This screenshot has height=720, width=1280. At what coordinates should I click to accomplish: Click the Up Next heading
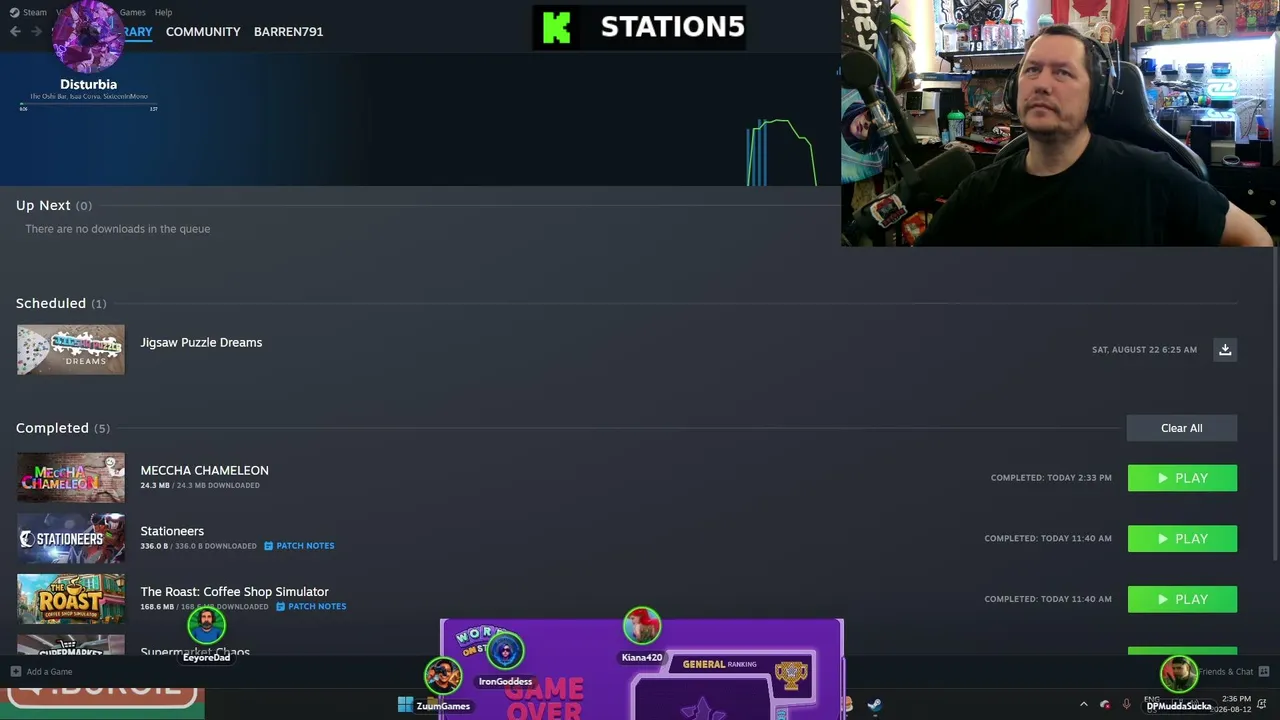coord(43,205)
